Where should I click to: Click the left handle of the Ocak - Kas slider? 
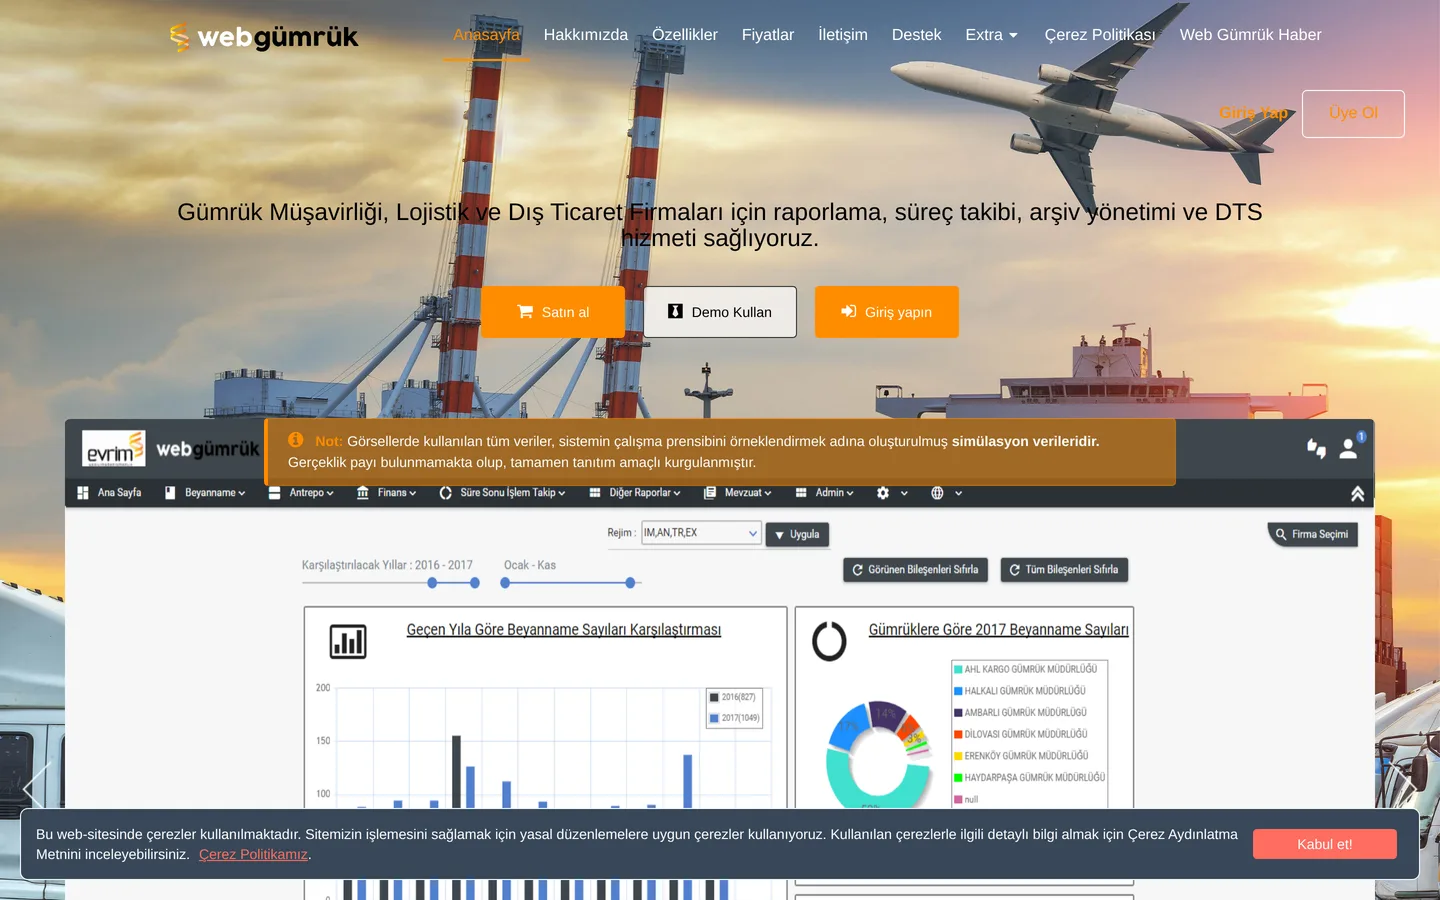[x=505, y=582]
